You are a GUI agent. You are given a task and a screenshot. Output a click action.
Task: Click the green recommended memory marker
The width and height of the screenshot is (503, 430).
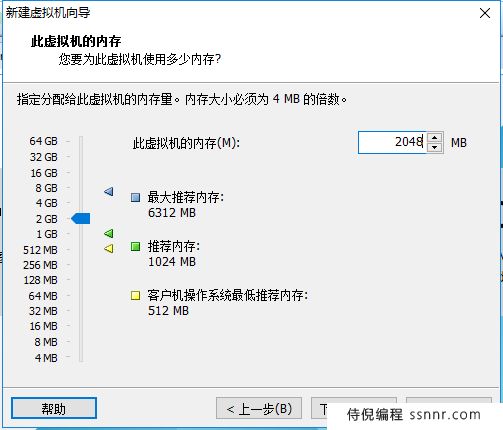point(109,233)
